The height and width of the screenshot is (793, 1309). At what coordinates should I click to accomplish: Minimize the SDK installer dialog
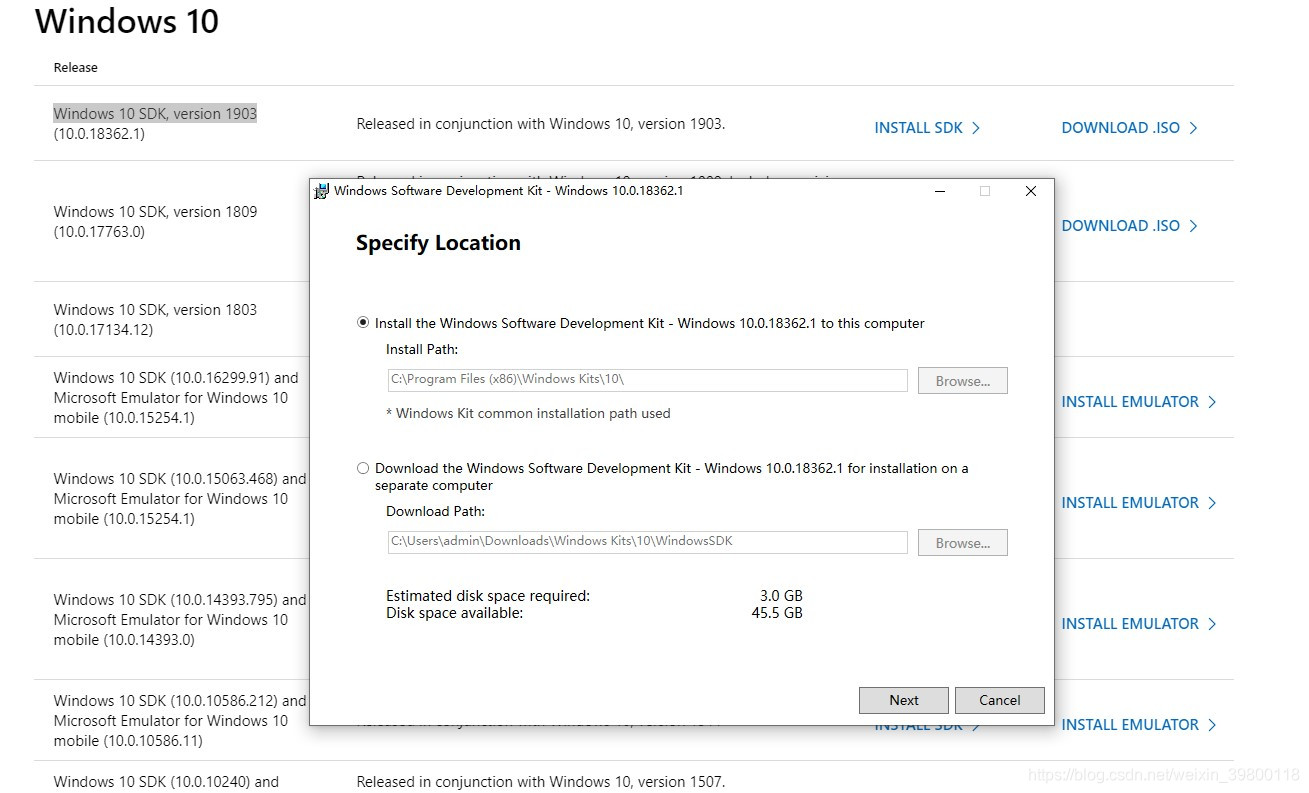click(x=940, y=191)
